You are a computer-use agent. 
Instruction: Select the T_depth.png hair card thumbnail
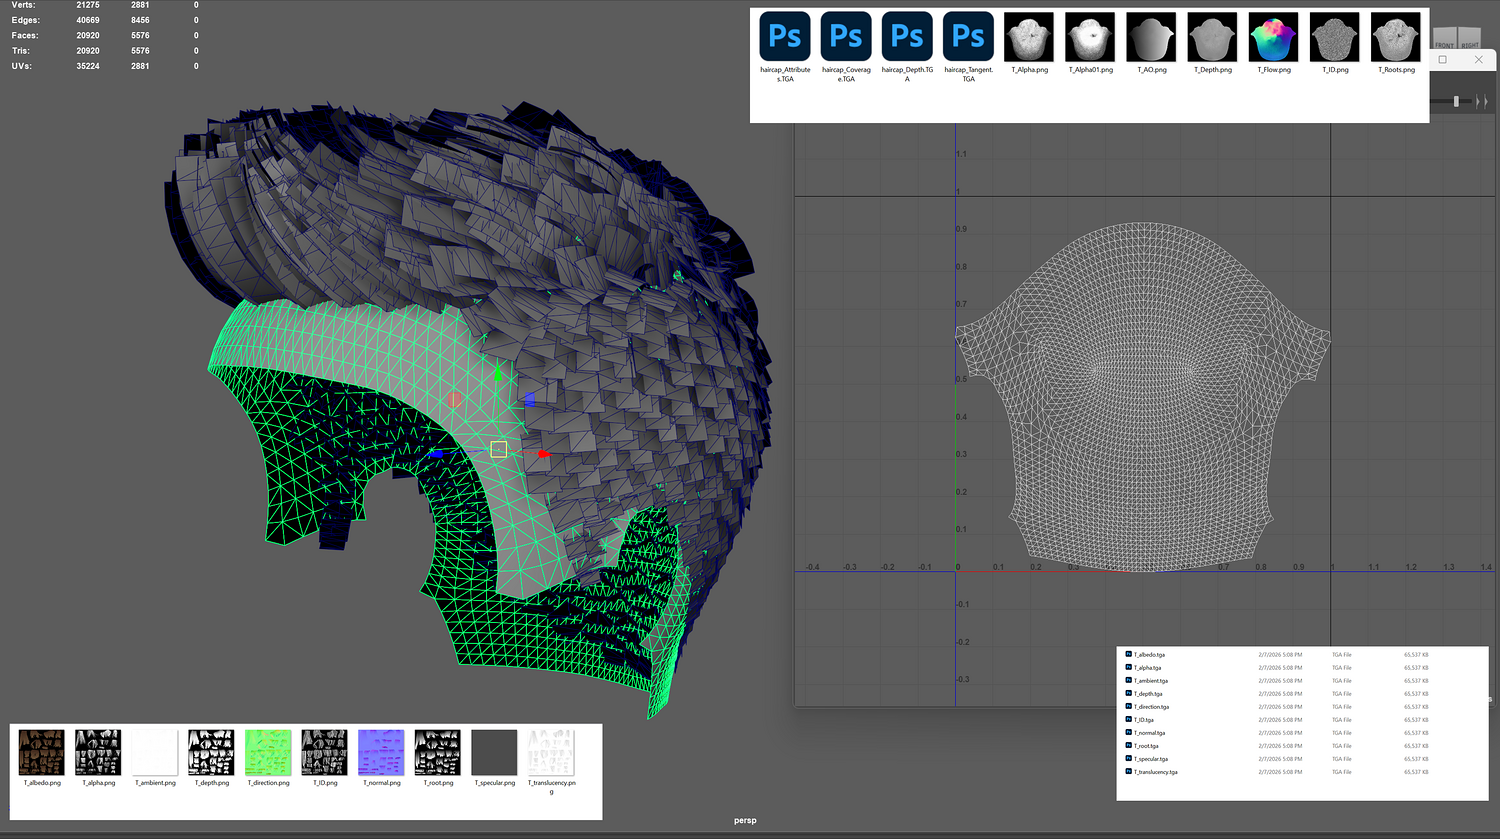click(211, 752)
